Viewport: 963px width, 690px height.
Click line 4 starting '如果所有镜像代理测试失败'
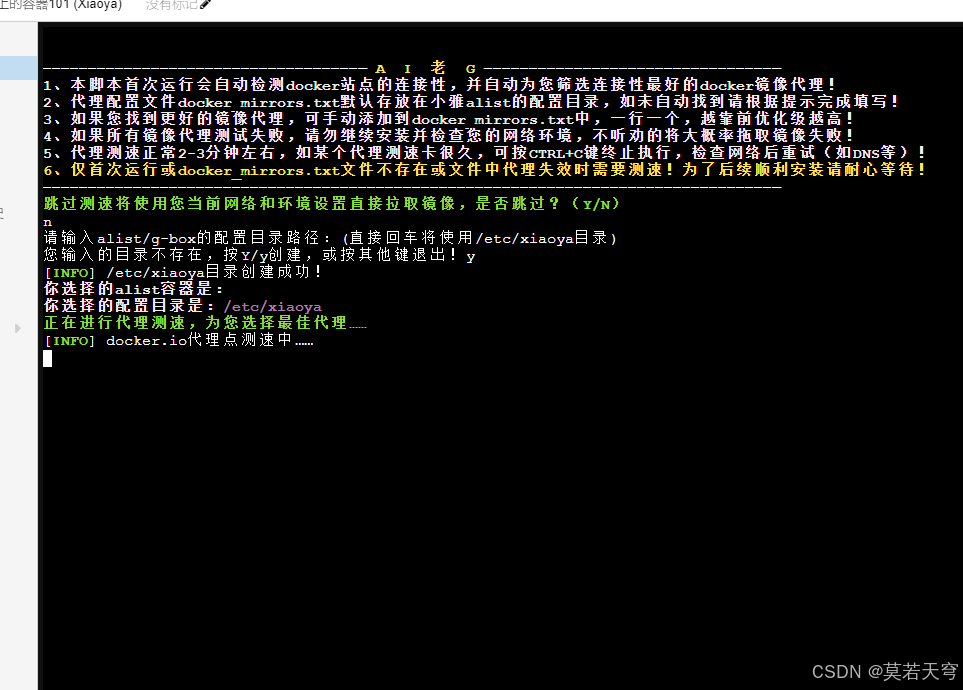pos(449,135)
